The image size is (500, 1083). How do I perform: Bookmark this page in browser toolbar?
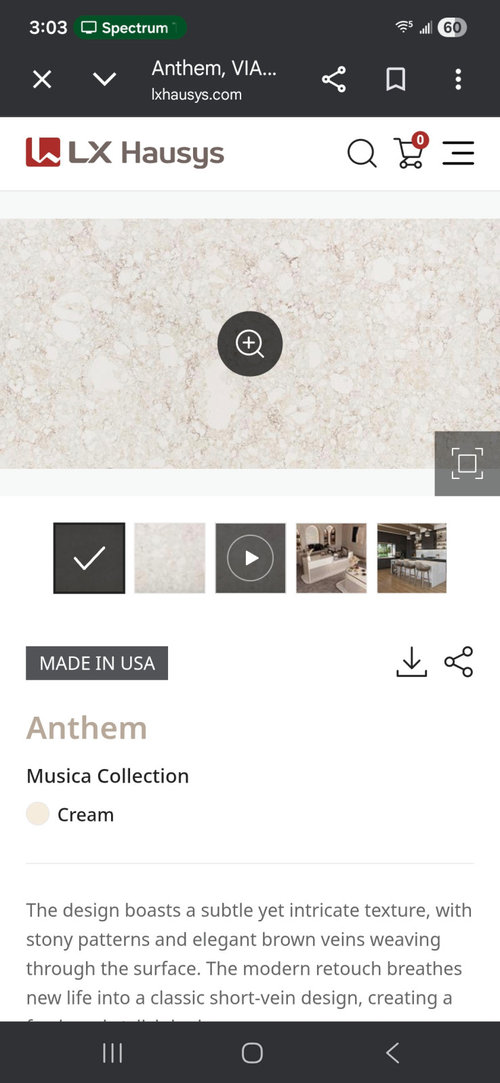point(395,80)
